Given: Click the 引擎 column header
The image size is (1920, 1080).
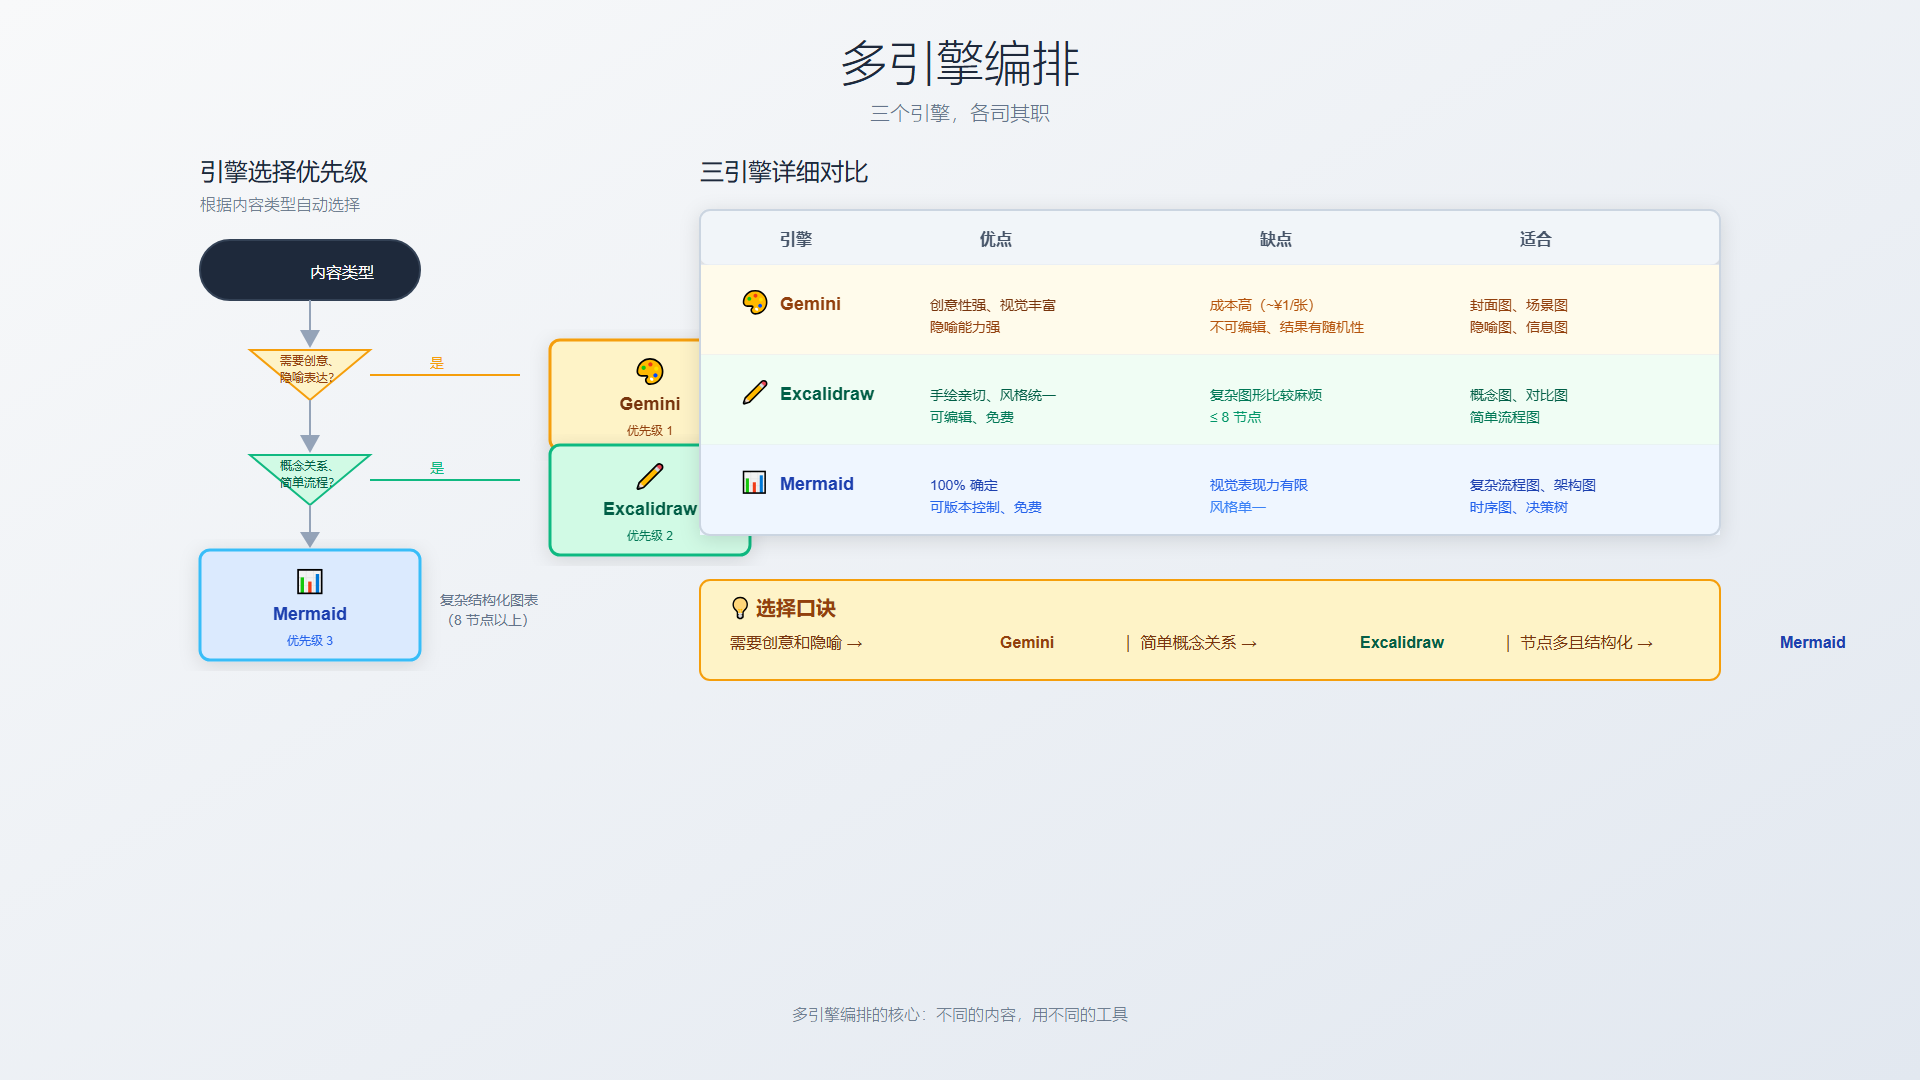Looking at the screenshot, I should pyautogui.click(x=796, y=239).
